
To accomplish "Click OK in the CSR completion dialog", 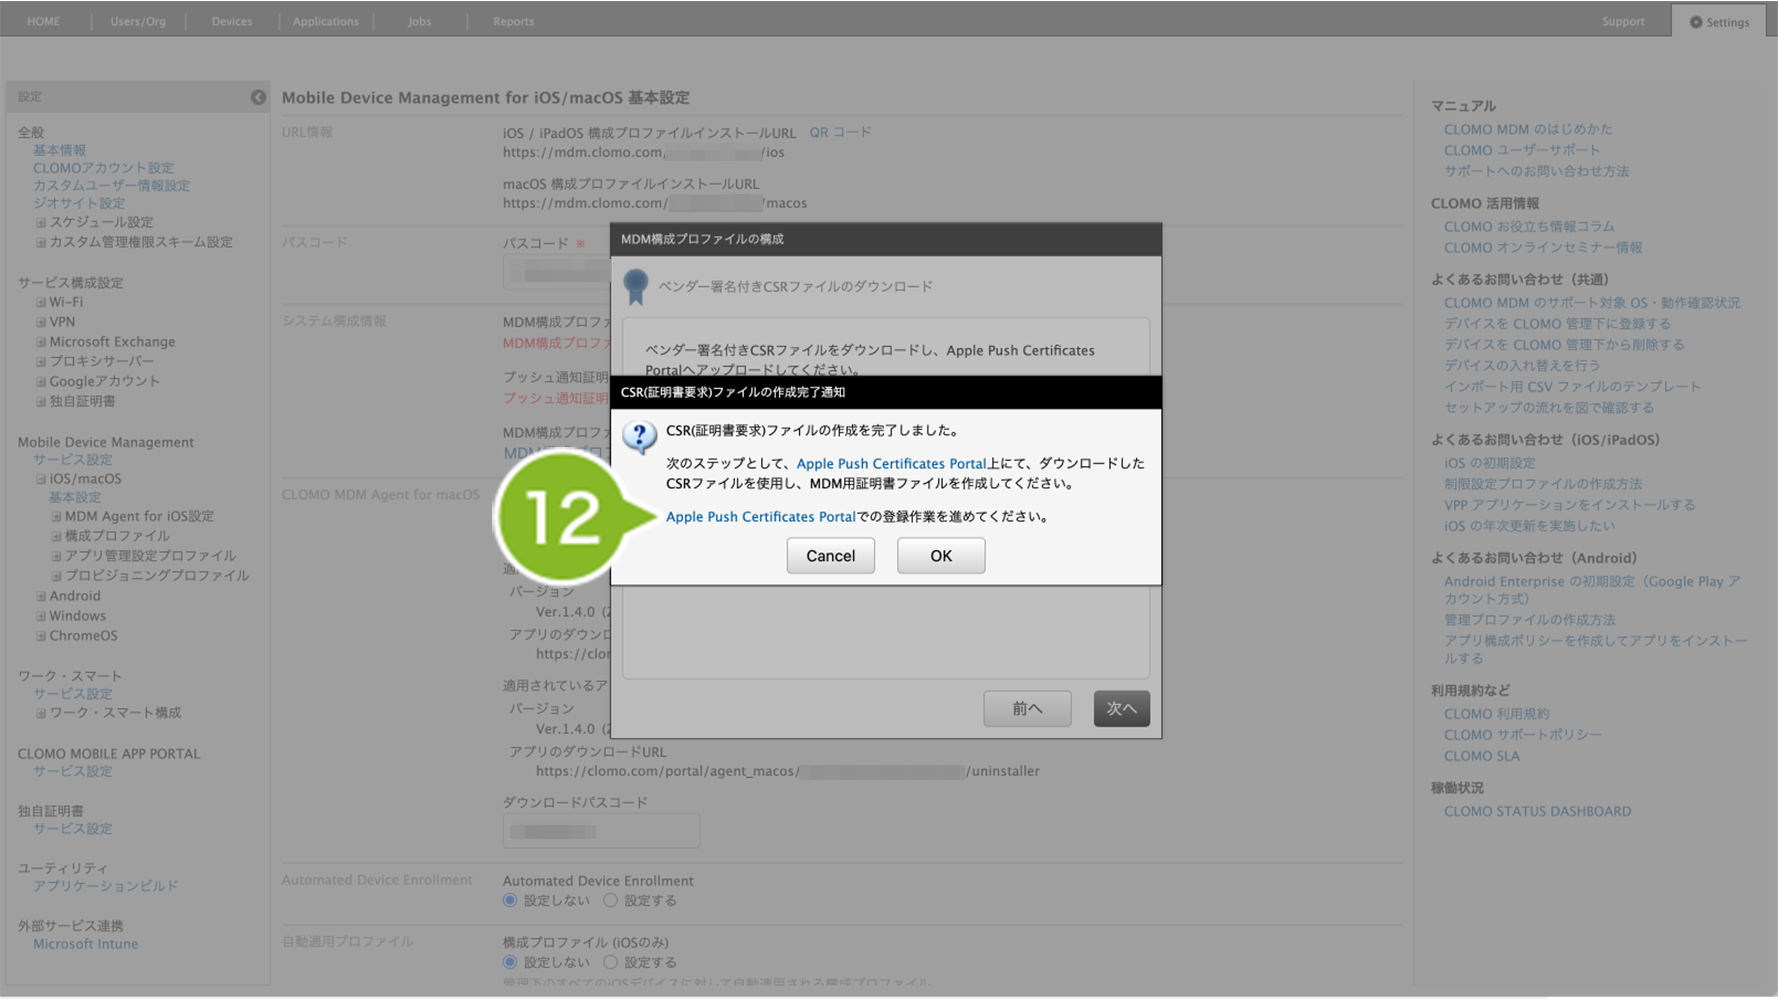I will tap(941, 556).
